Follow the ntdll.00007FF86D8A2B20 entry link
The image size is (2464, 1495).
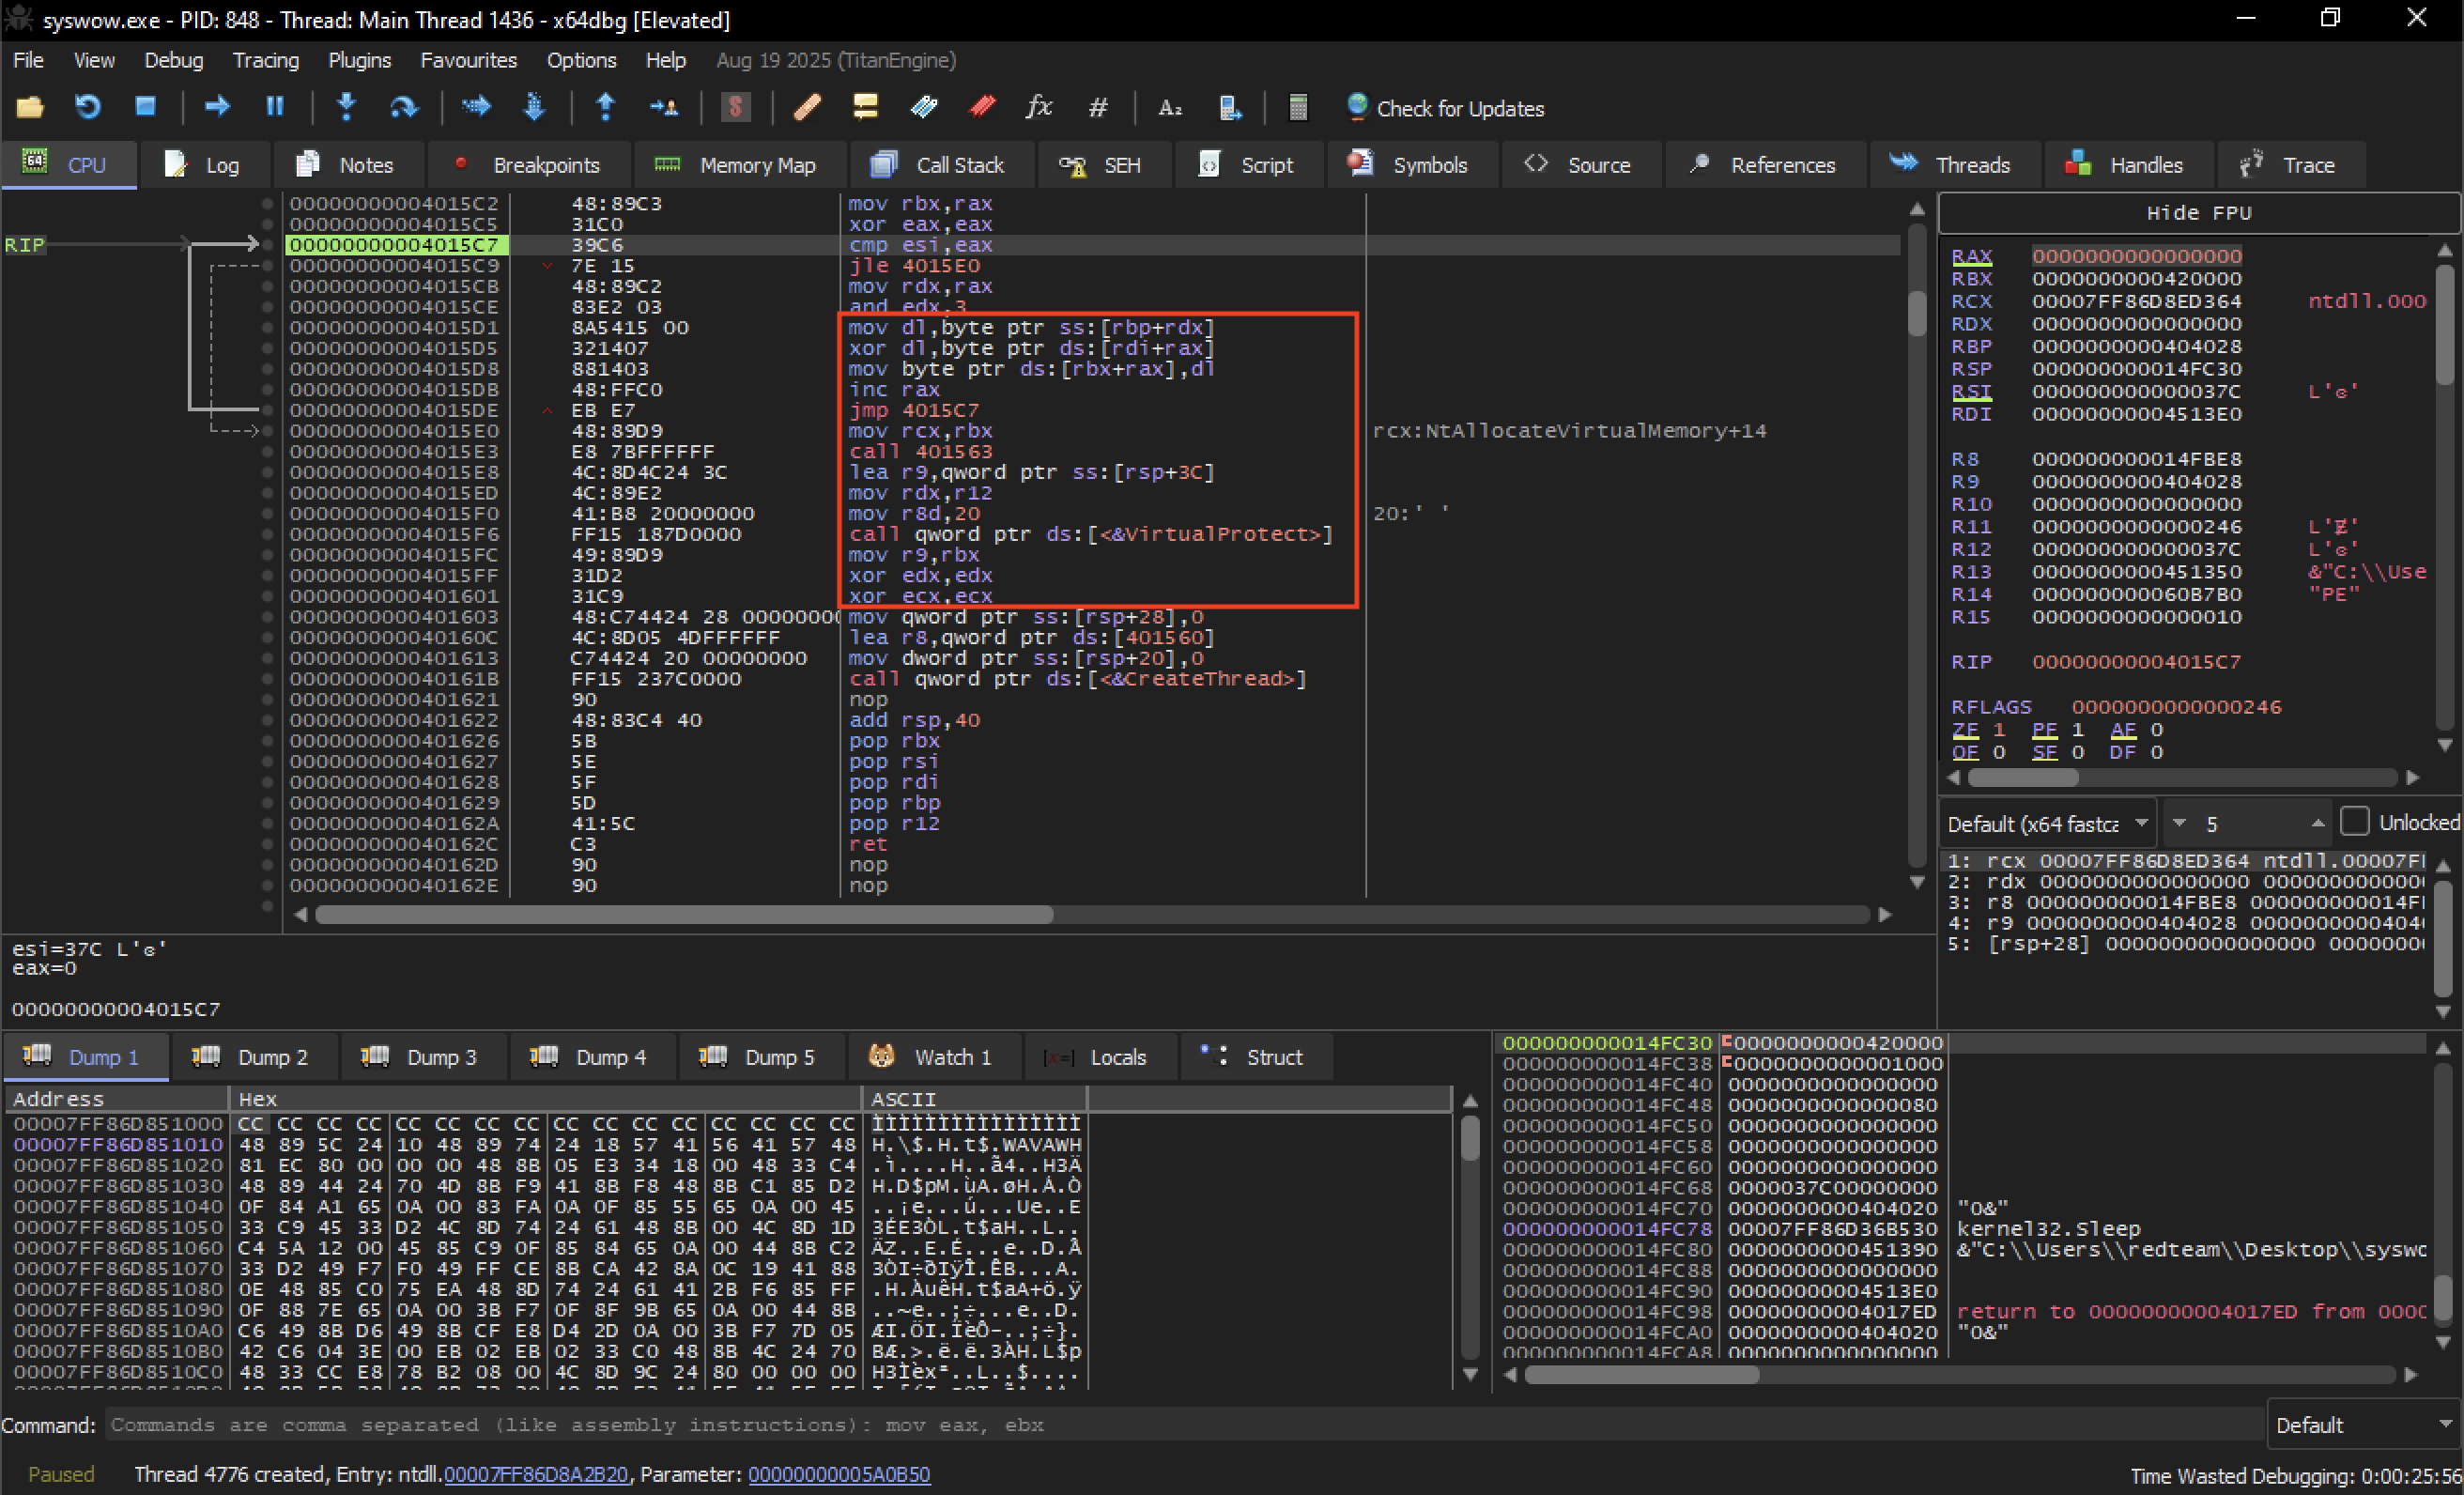pos(535,1474)
